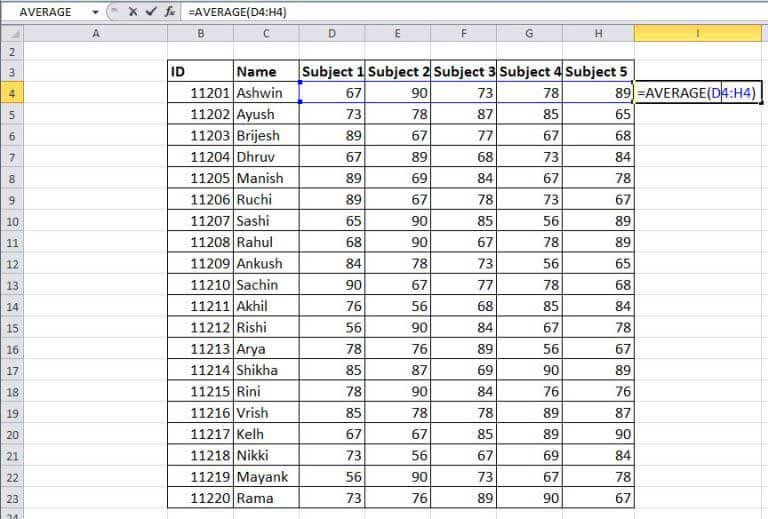Select the name cell Manish
Screen dimensions: 768x519
(266, 178)
